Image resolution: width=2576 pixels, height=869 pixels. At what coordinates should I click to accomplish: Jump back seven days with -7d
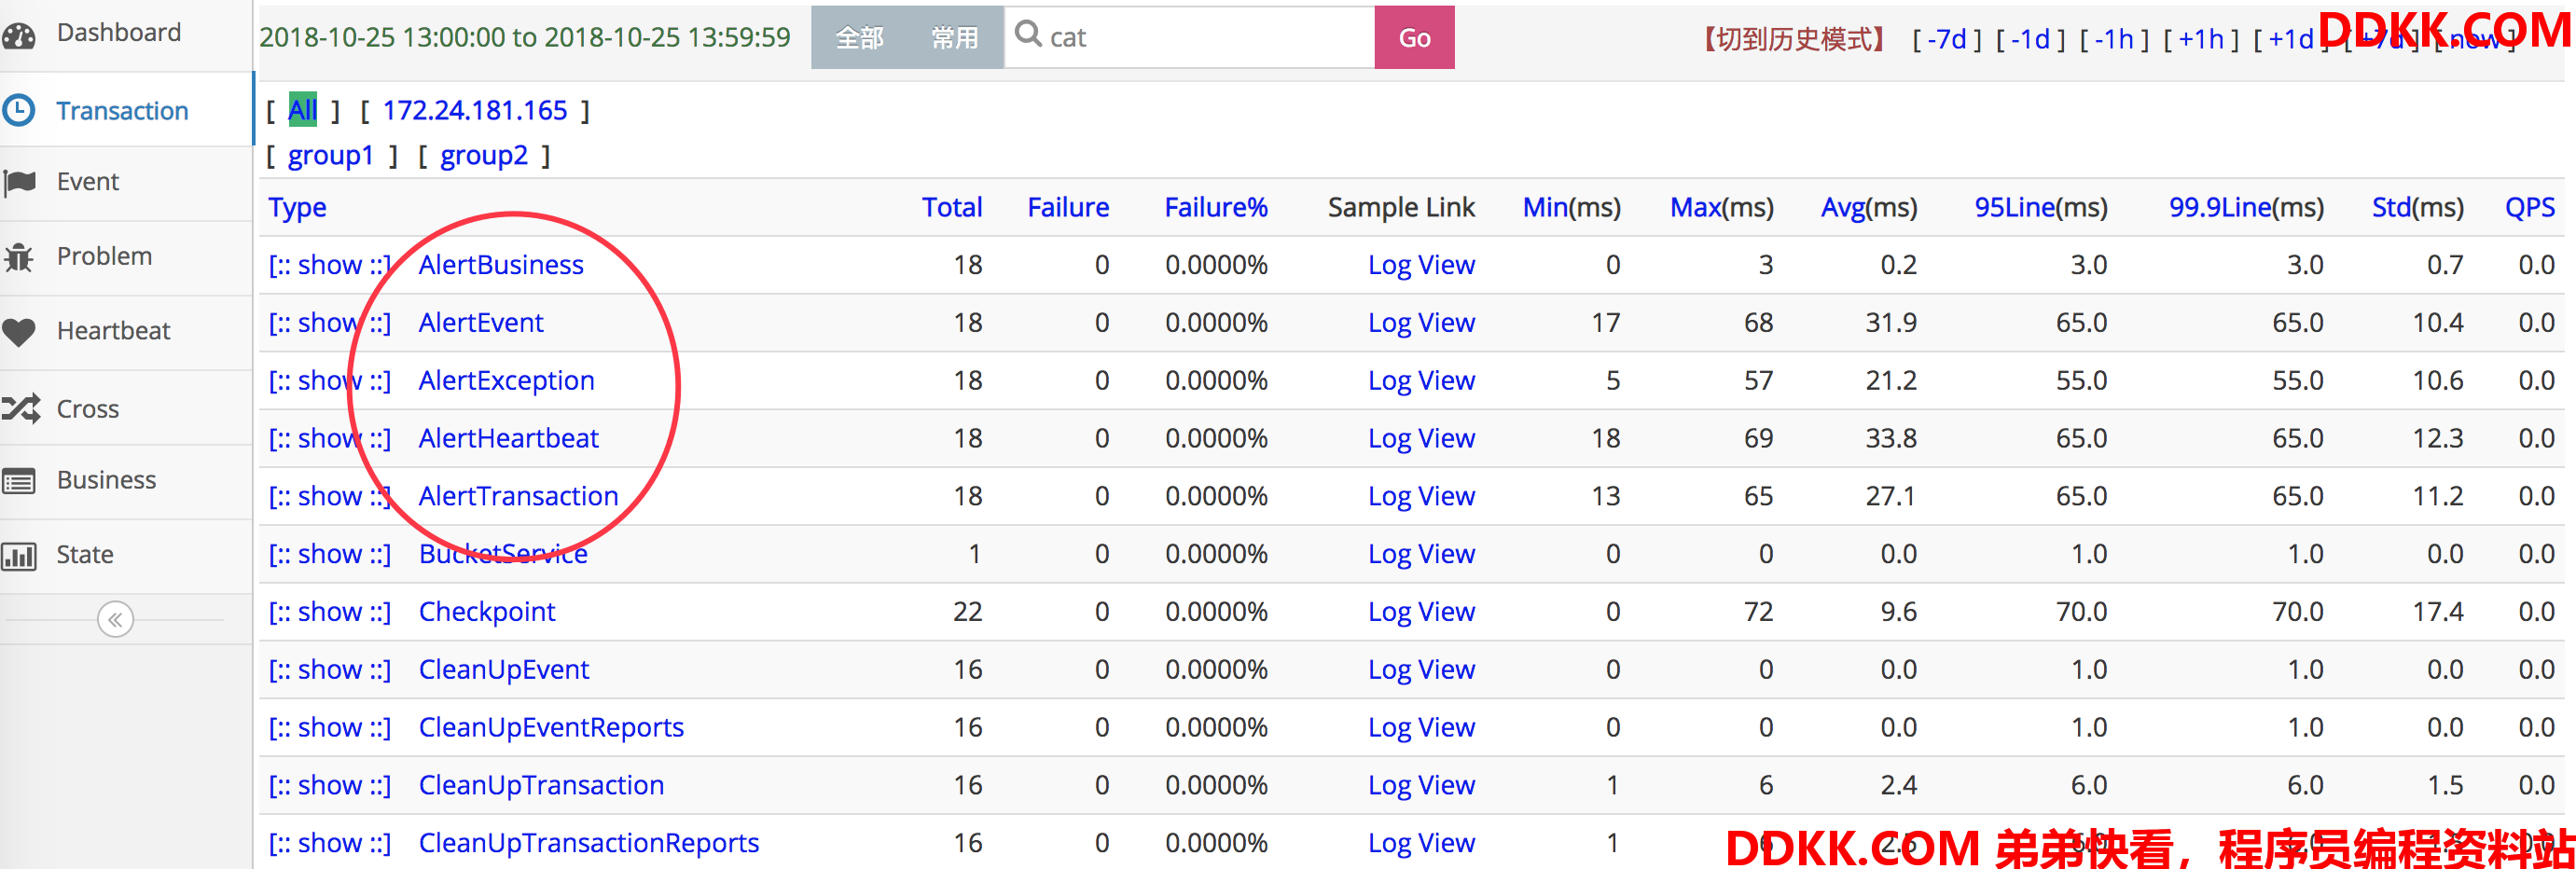tap(1946, 39)
